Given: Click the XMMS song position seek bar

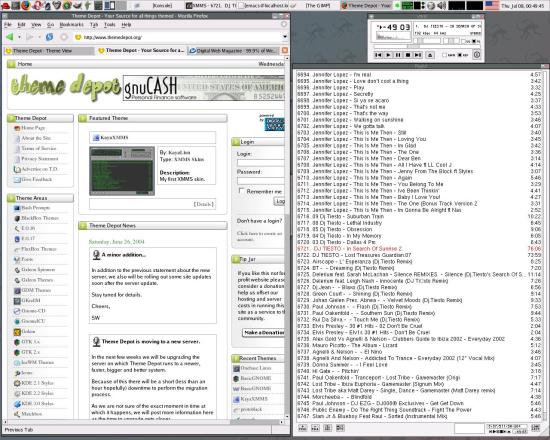Looking at the screenshot, I should click(427, 46).
